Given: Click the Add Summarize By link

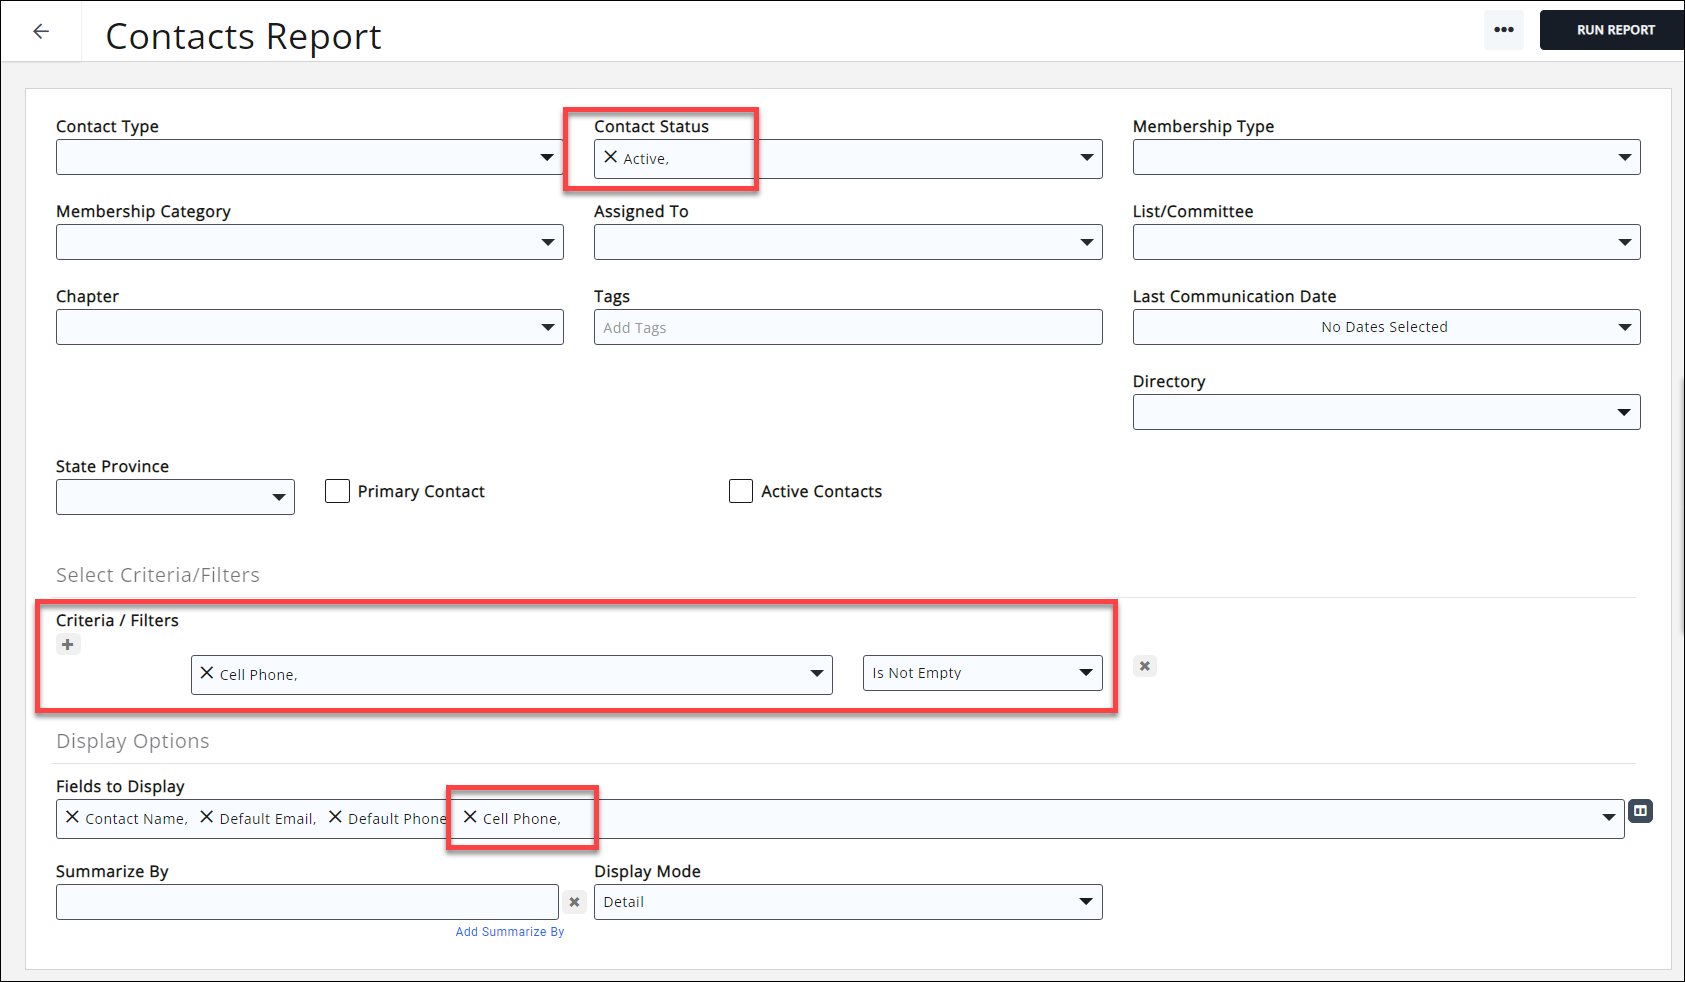Looking at the screenshot, I should point(510,932).
